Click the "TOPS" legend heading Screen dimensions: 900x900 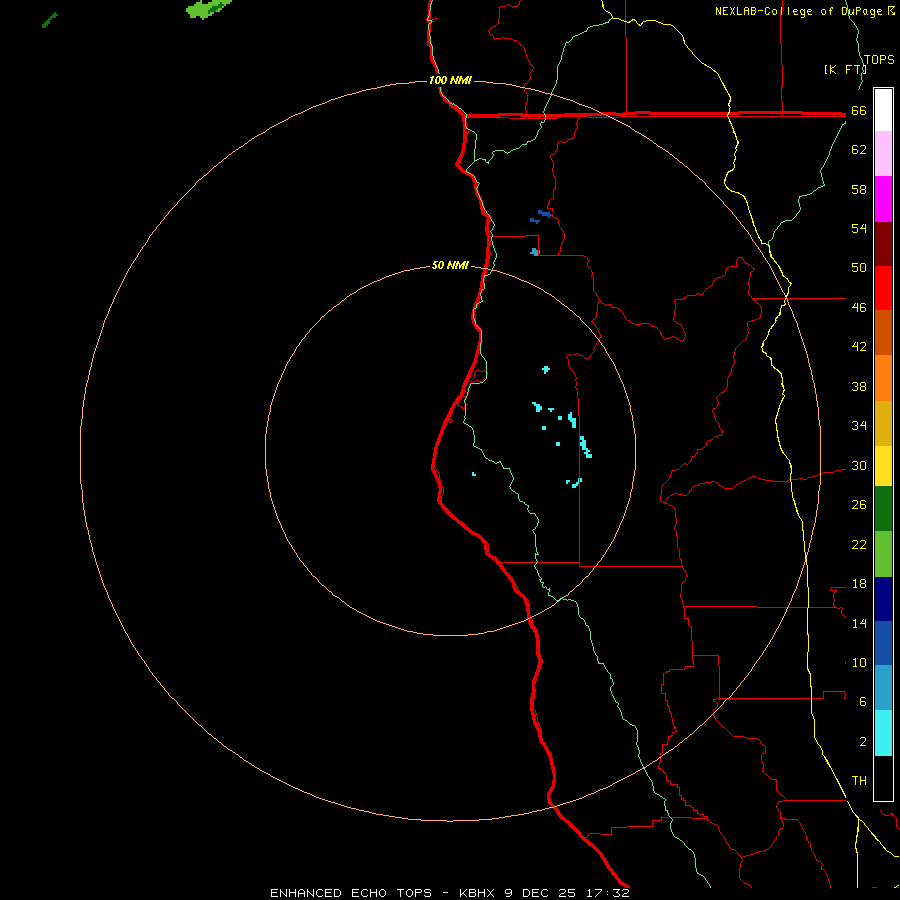[x=879, y=60]
